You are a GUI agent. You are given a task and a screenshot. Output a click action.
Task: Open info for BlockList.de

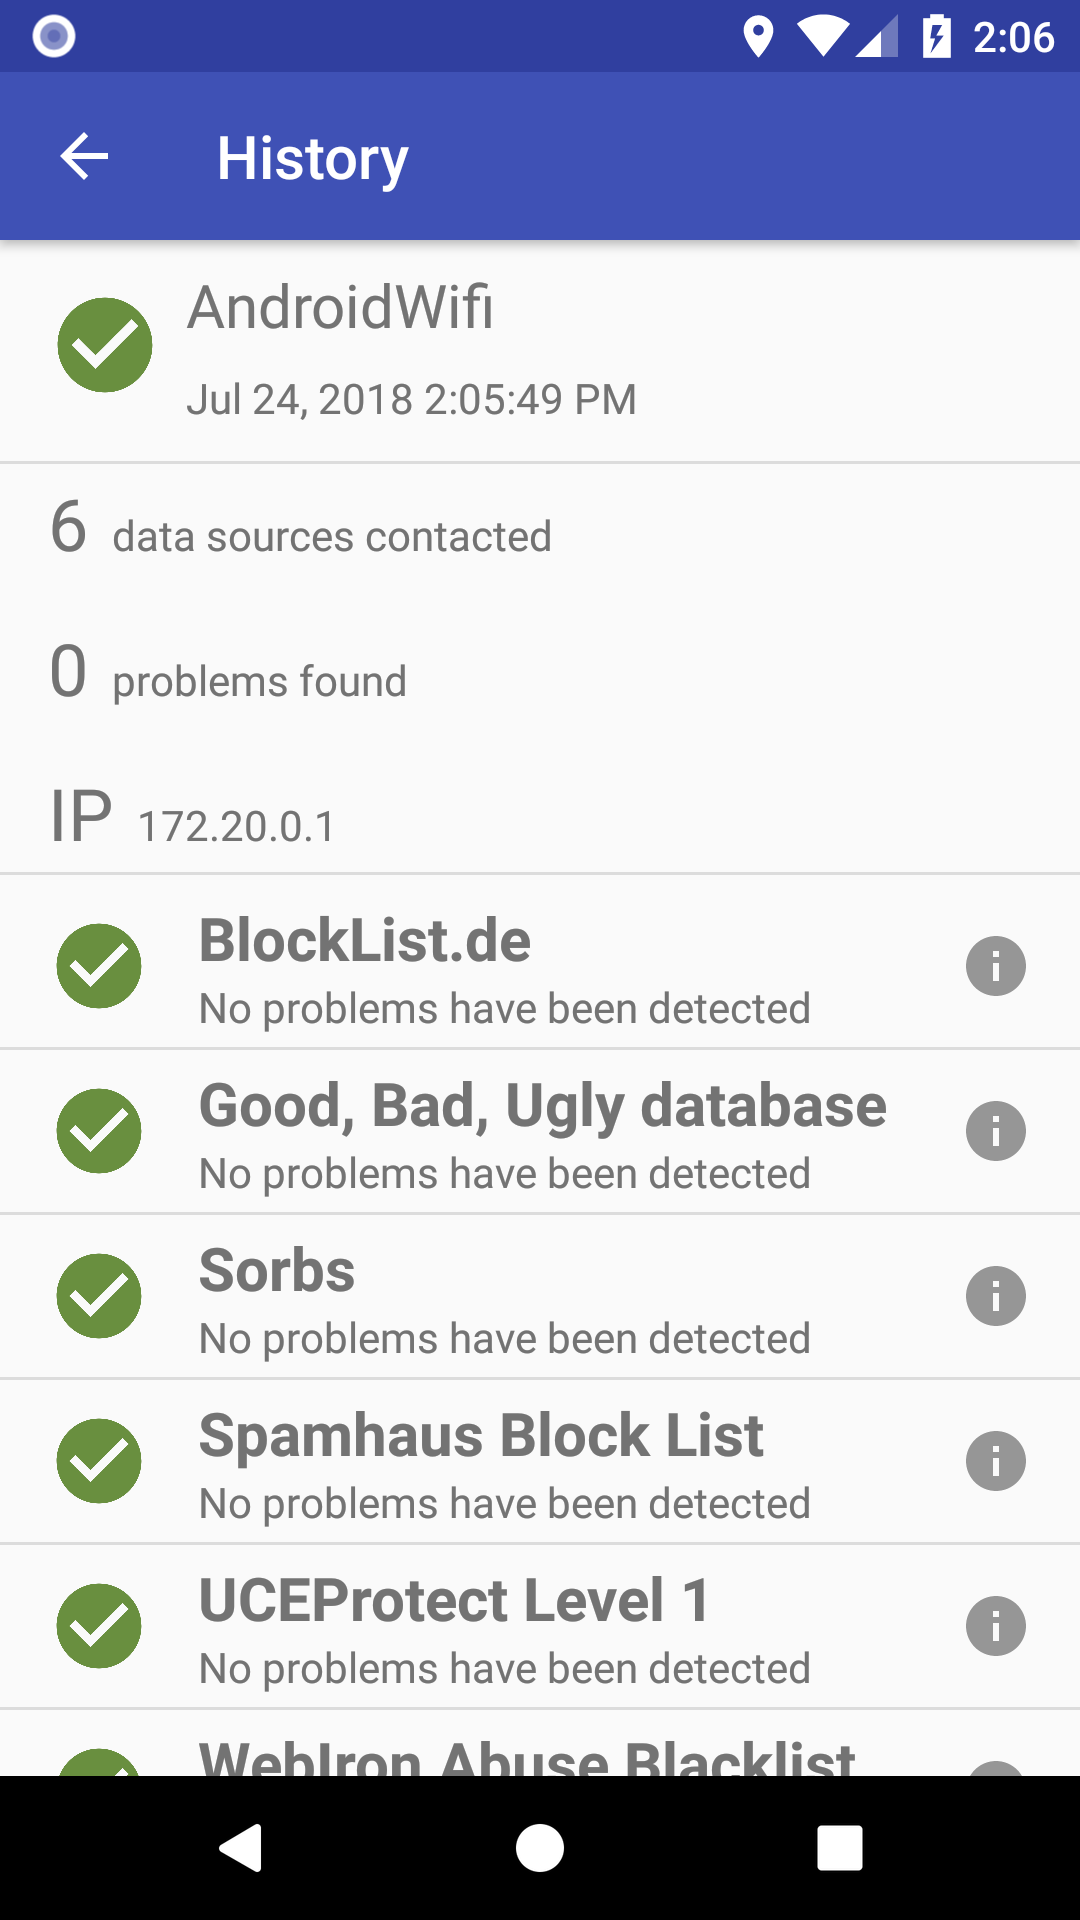pyautogui.click(x=995, y=966)
